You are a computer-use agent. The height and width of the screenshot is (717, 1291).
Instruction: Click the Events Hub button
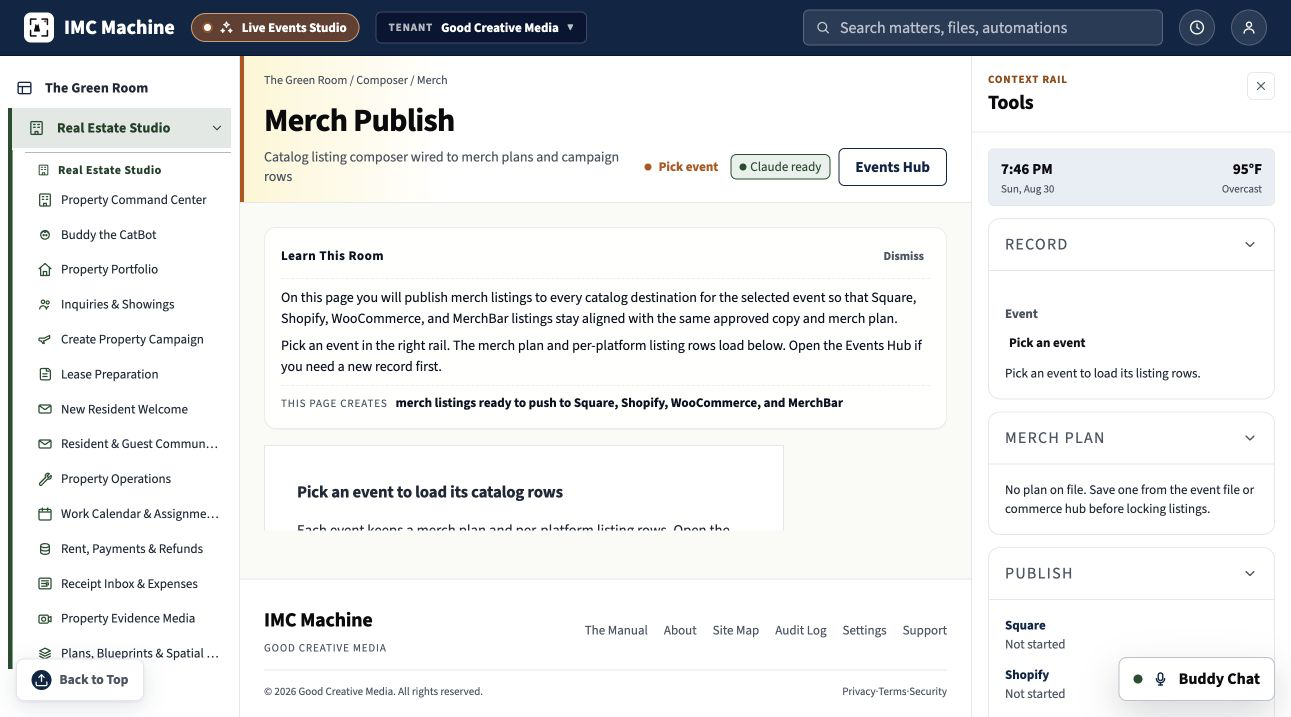pos(893,167)
